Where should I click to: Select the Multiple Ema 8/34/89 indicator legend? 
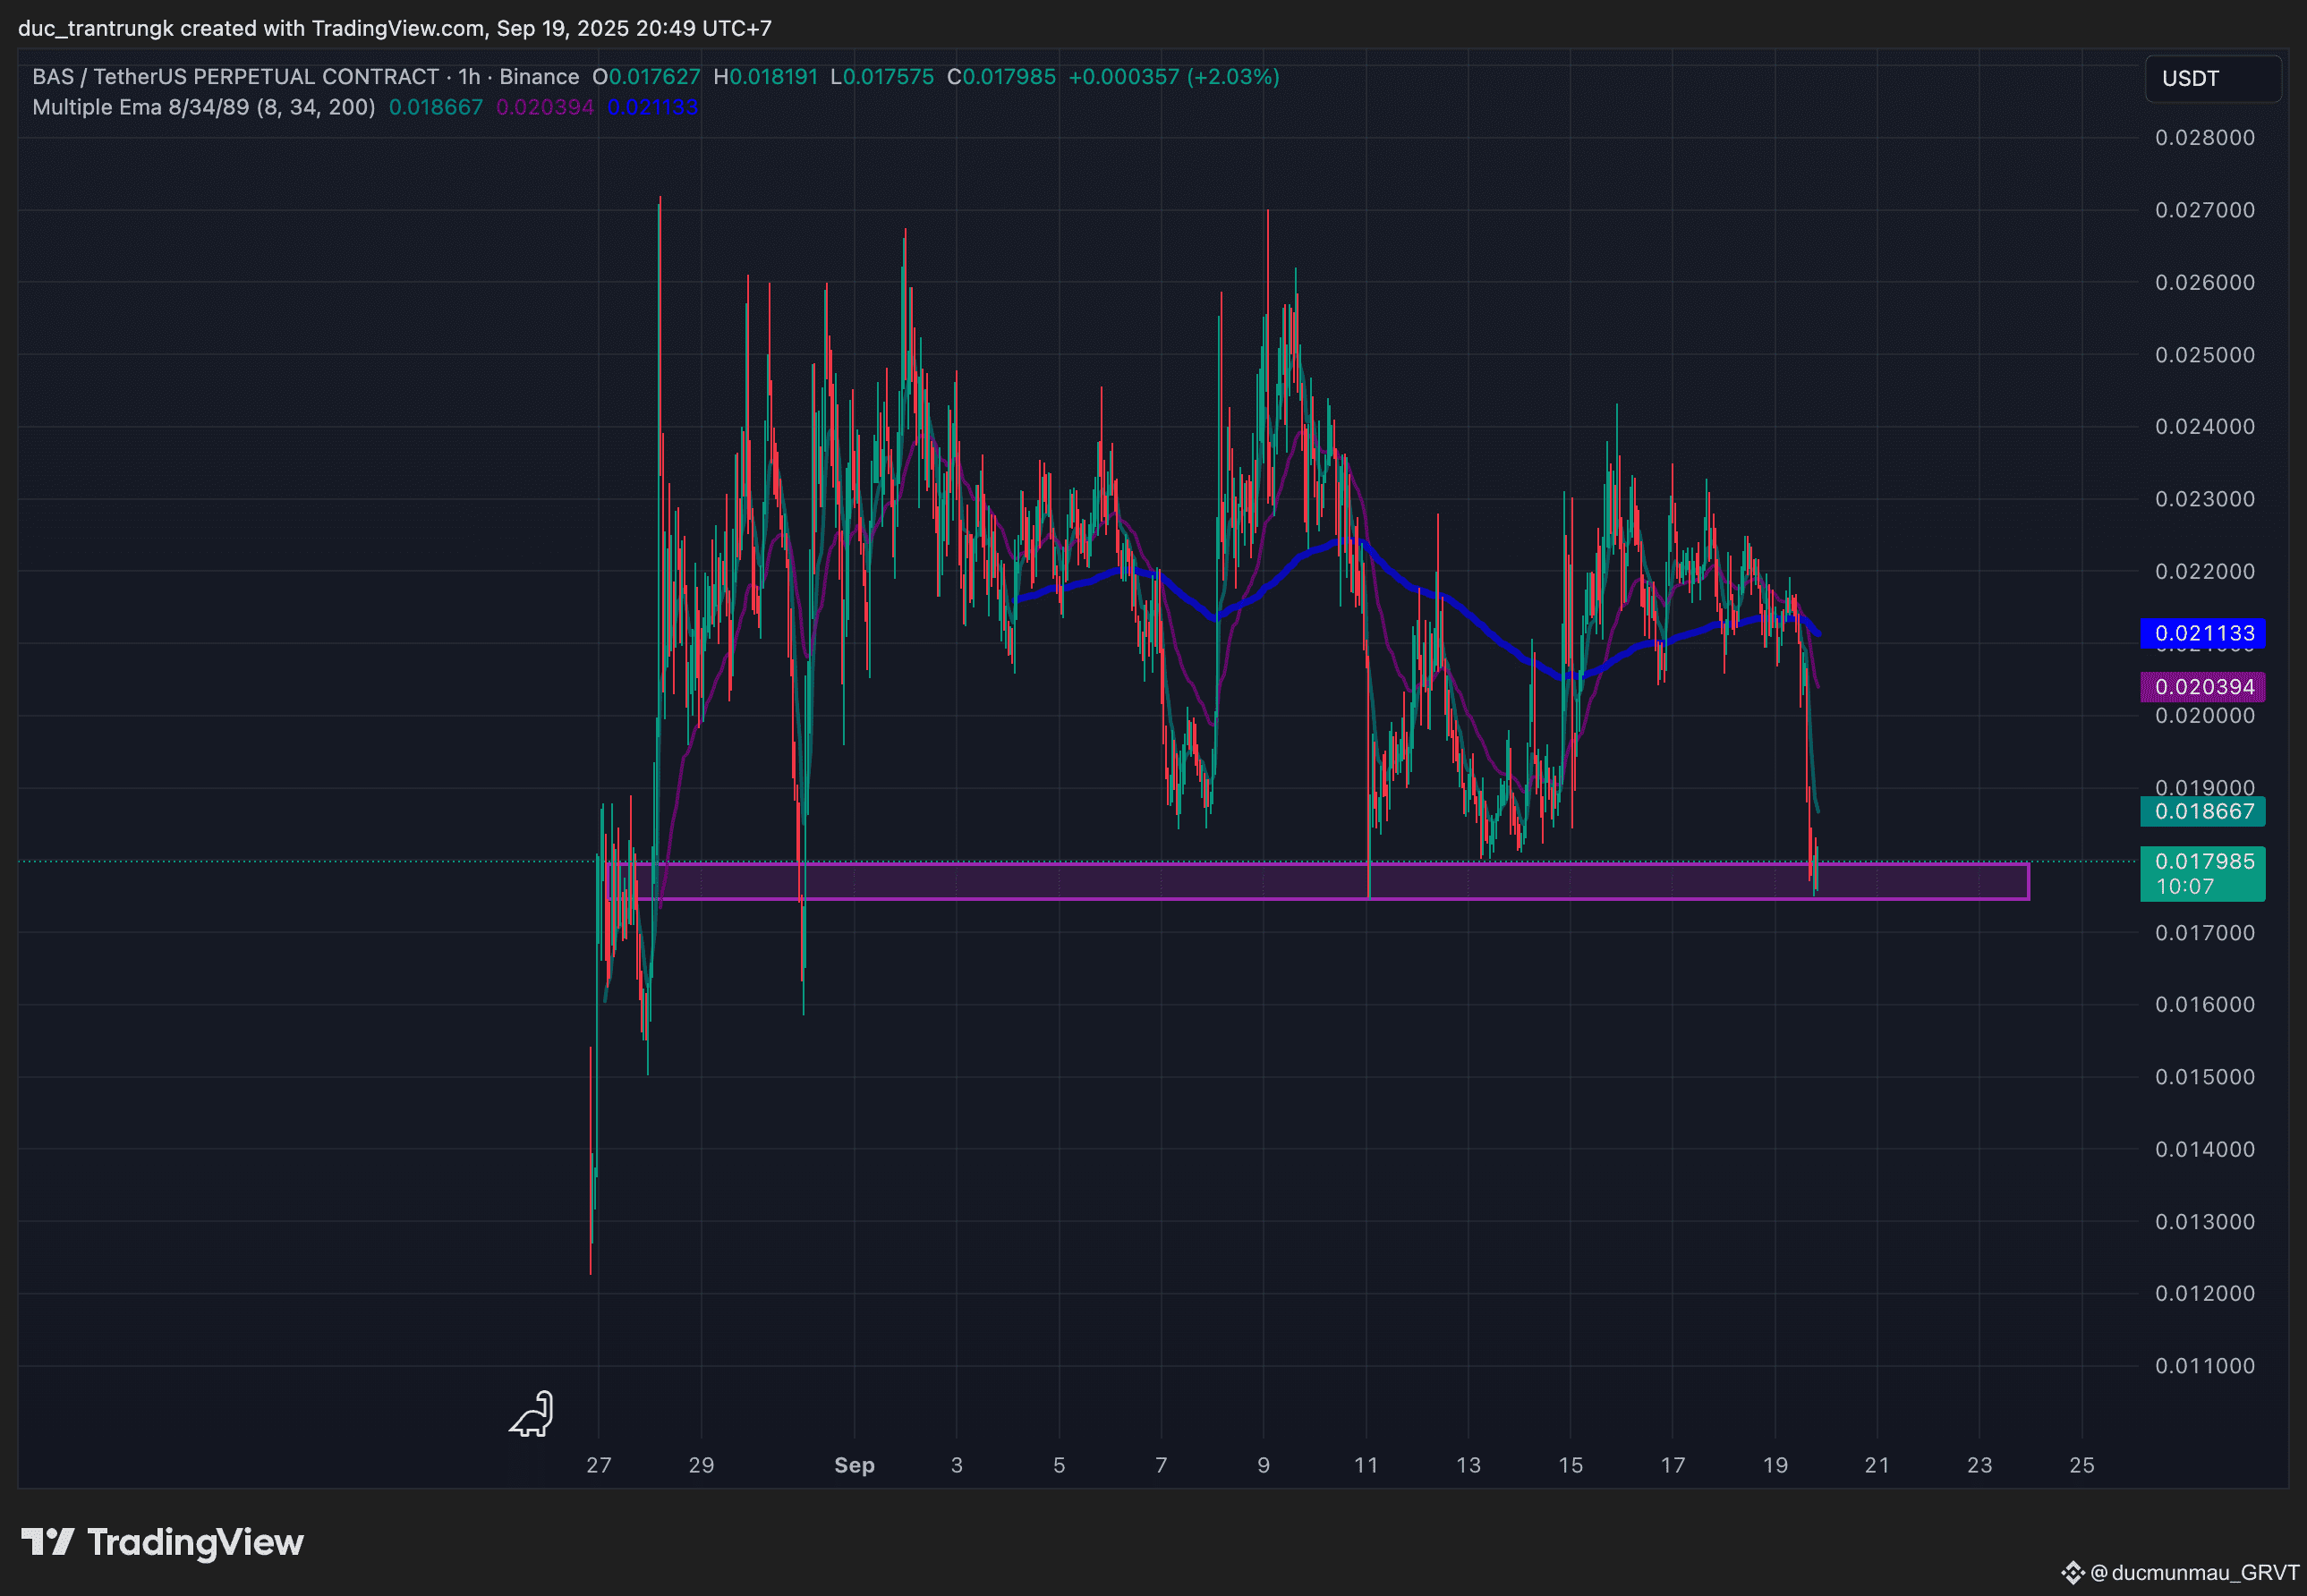coord(203,107)
